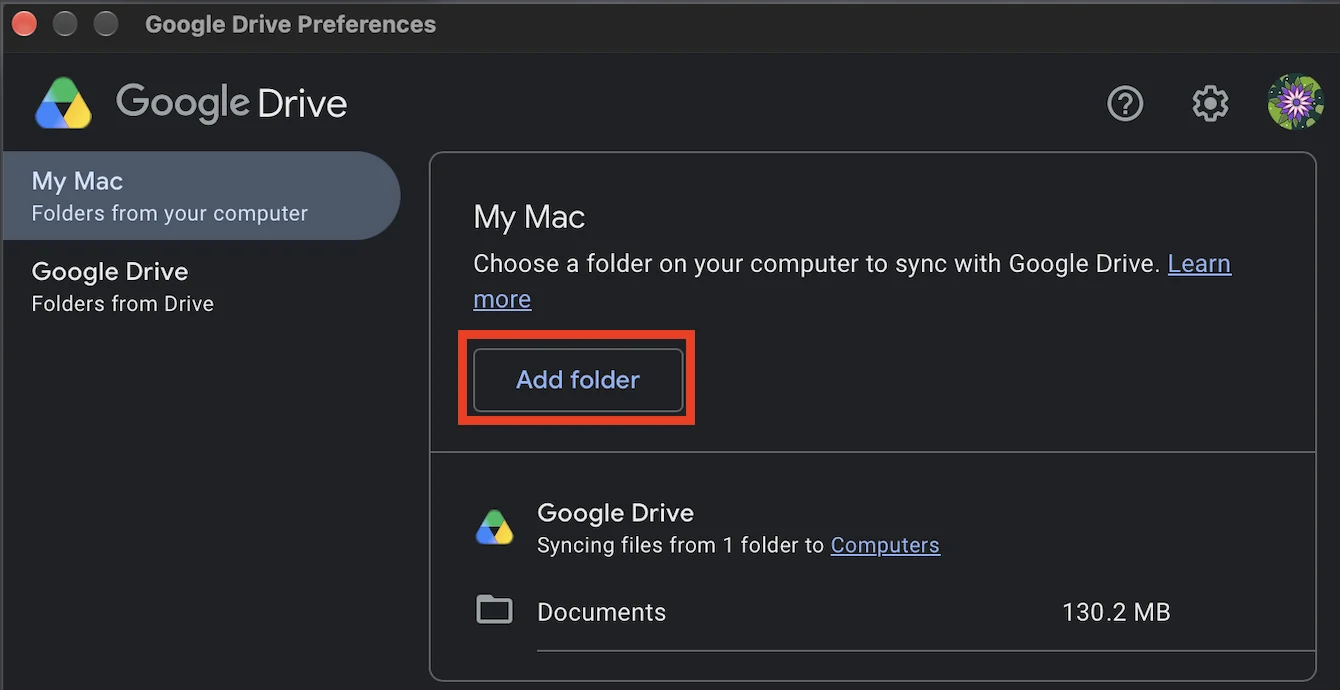This screenshot has width=1340, height=690.
Task: Click the Google Drive heading in the sync section
Action: [615, 513]
